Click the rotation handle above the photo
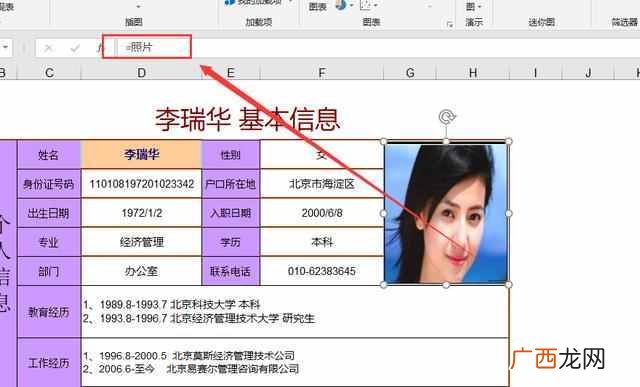The height and width of the screenshot is (387, 640). pyautogui.click(x=447, y=117)
